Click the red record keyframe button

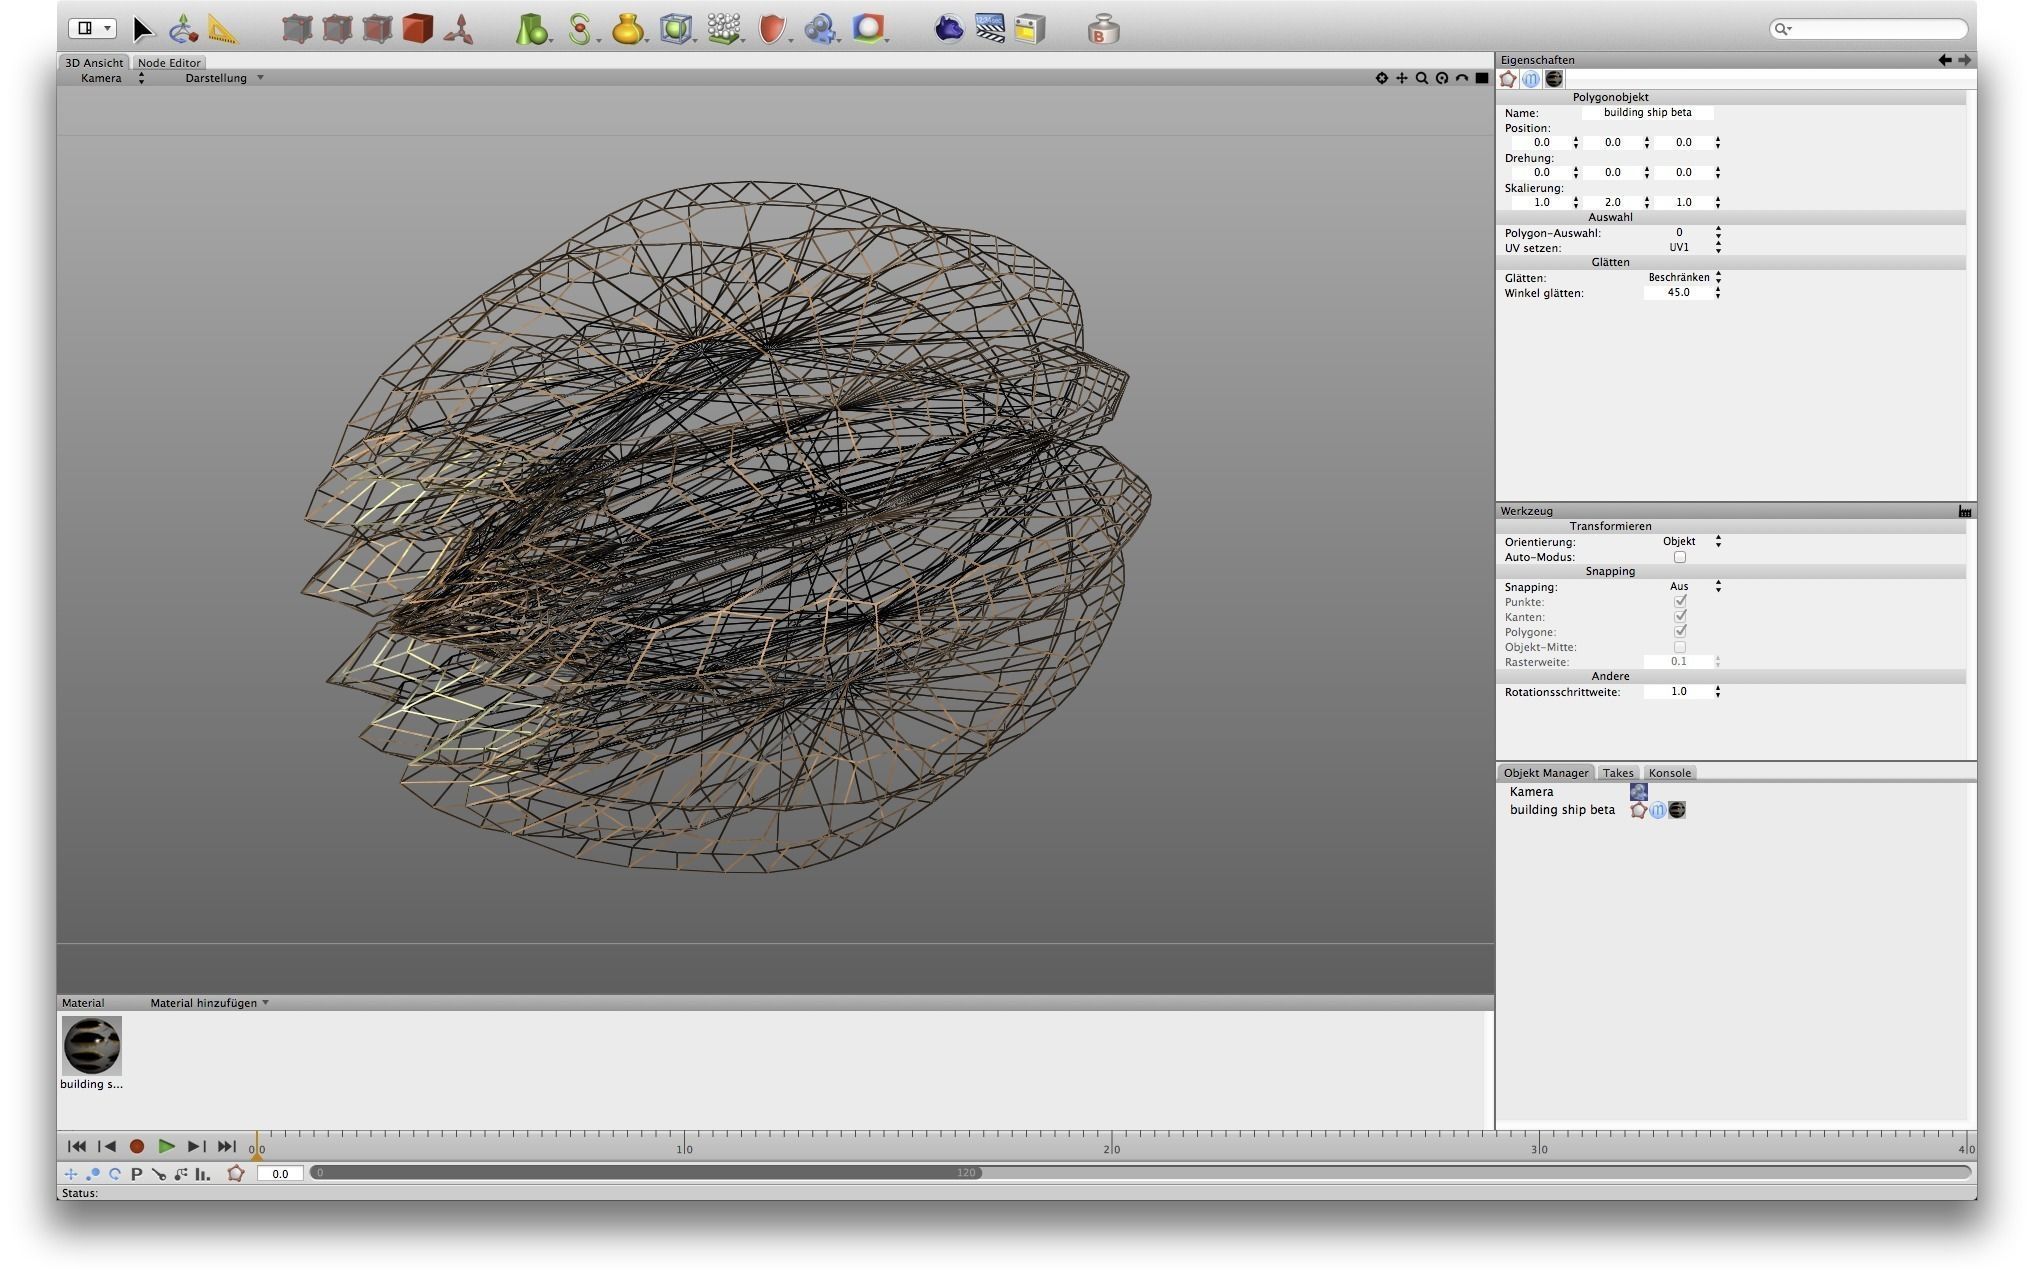tap(137, 1147)
